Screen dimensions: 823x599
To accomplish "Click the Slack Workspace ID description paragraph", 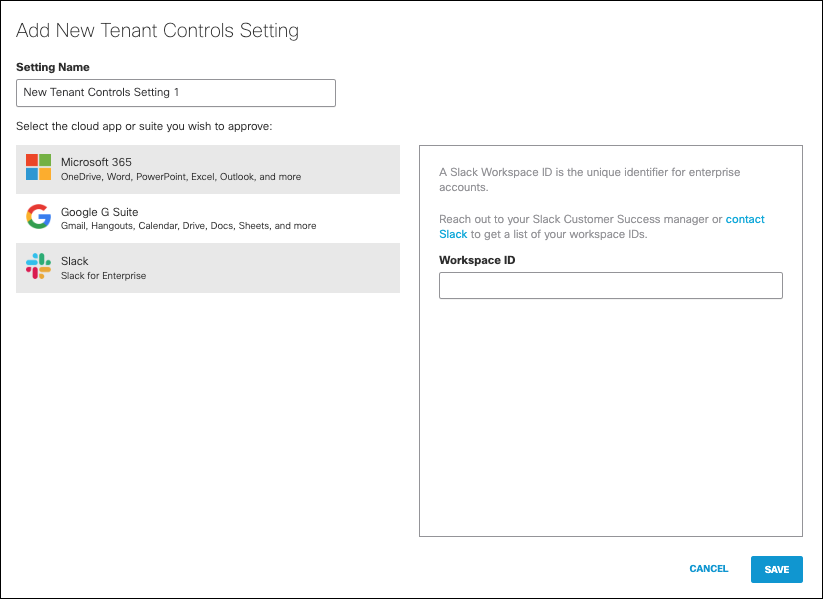I will click(589, 180).
